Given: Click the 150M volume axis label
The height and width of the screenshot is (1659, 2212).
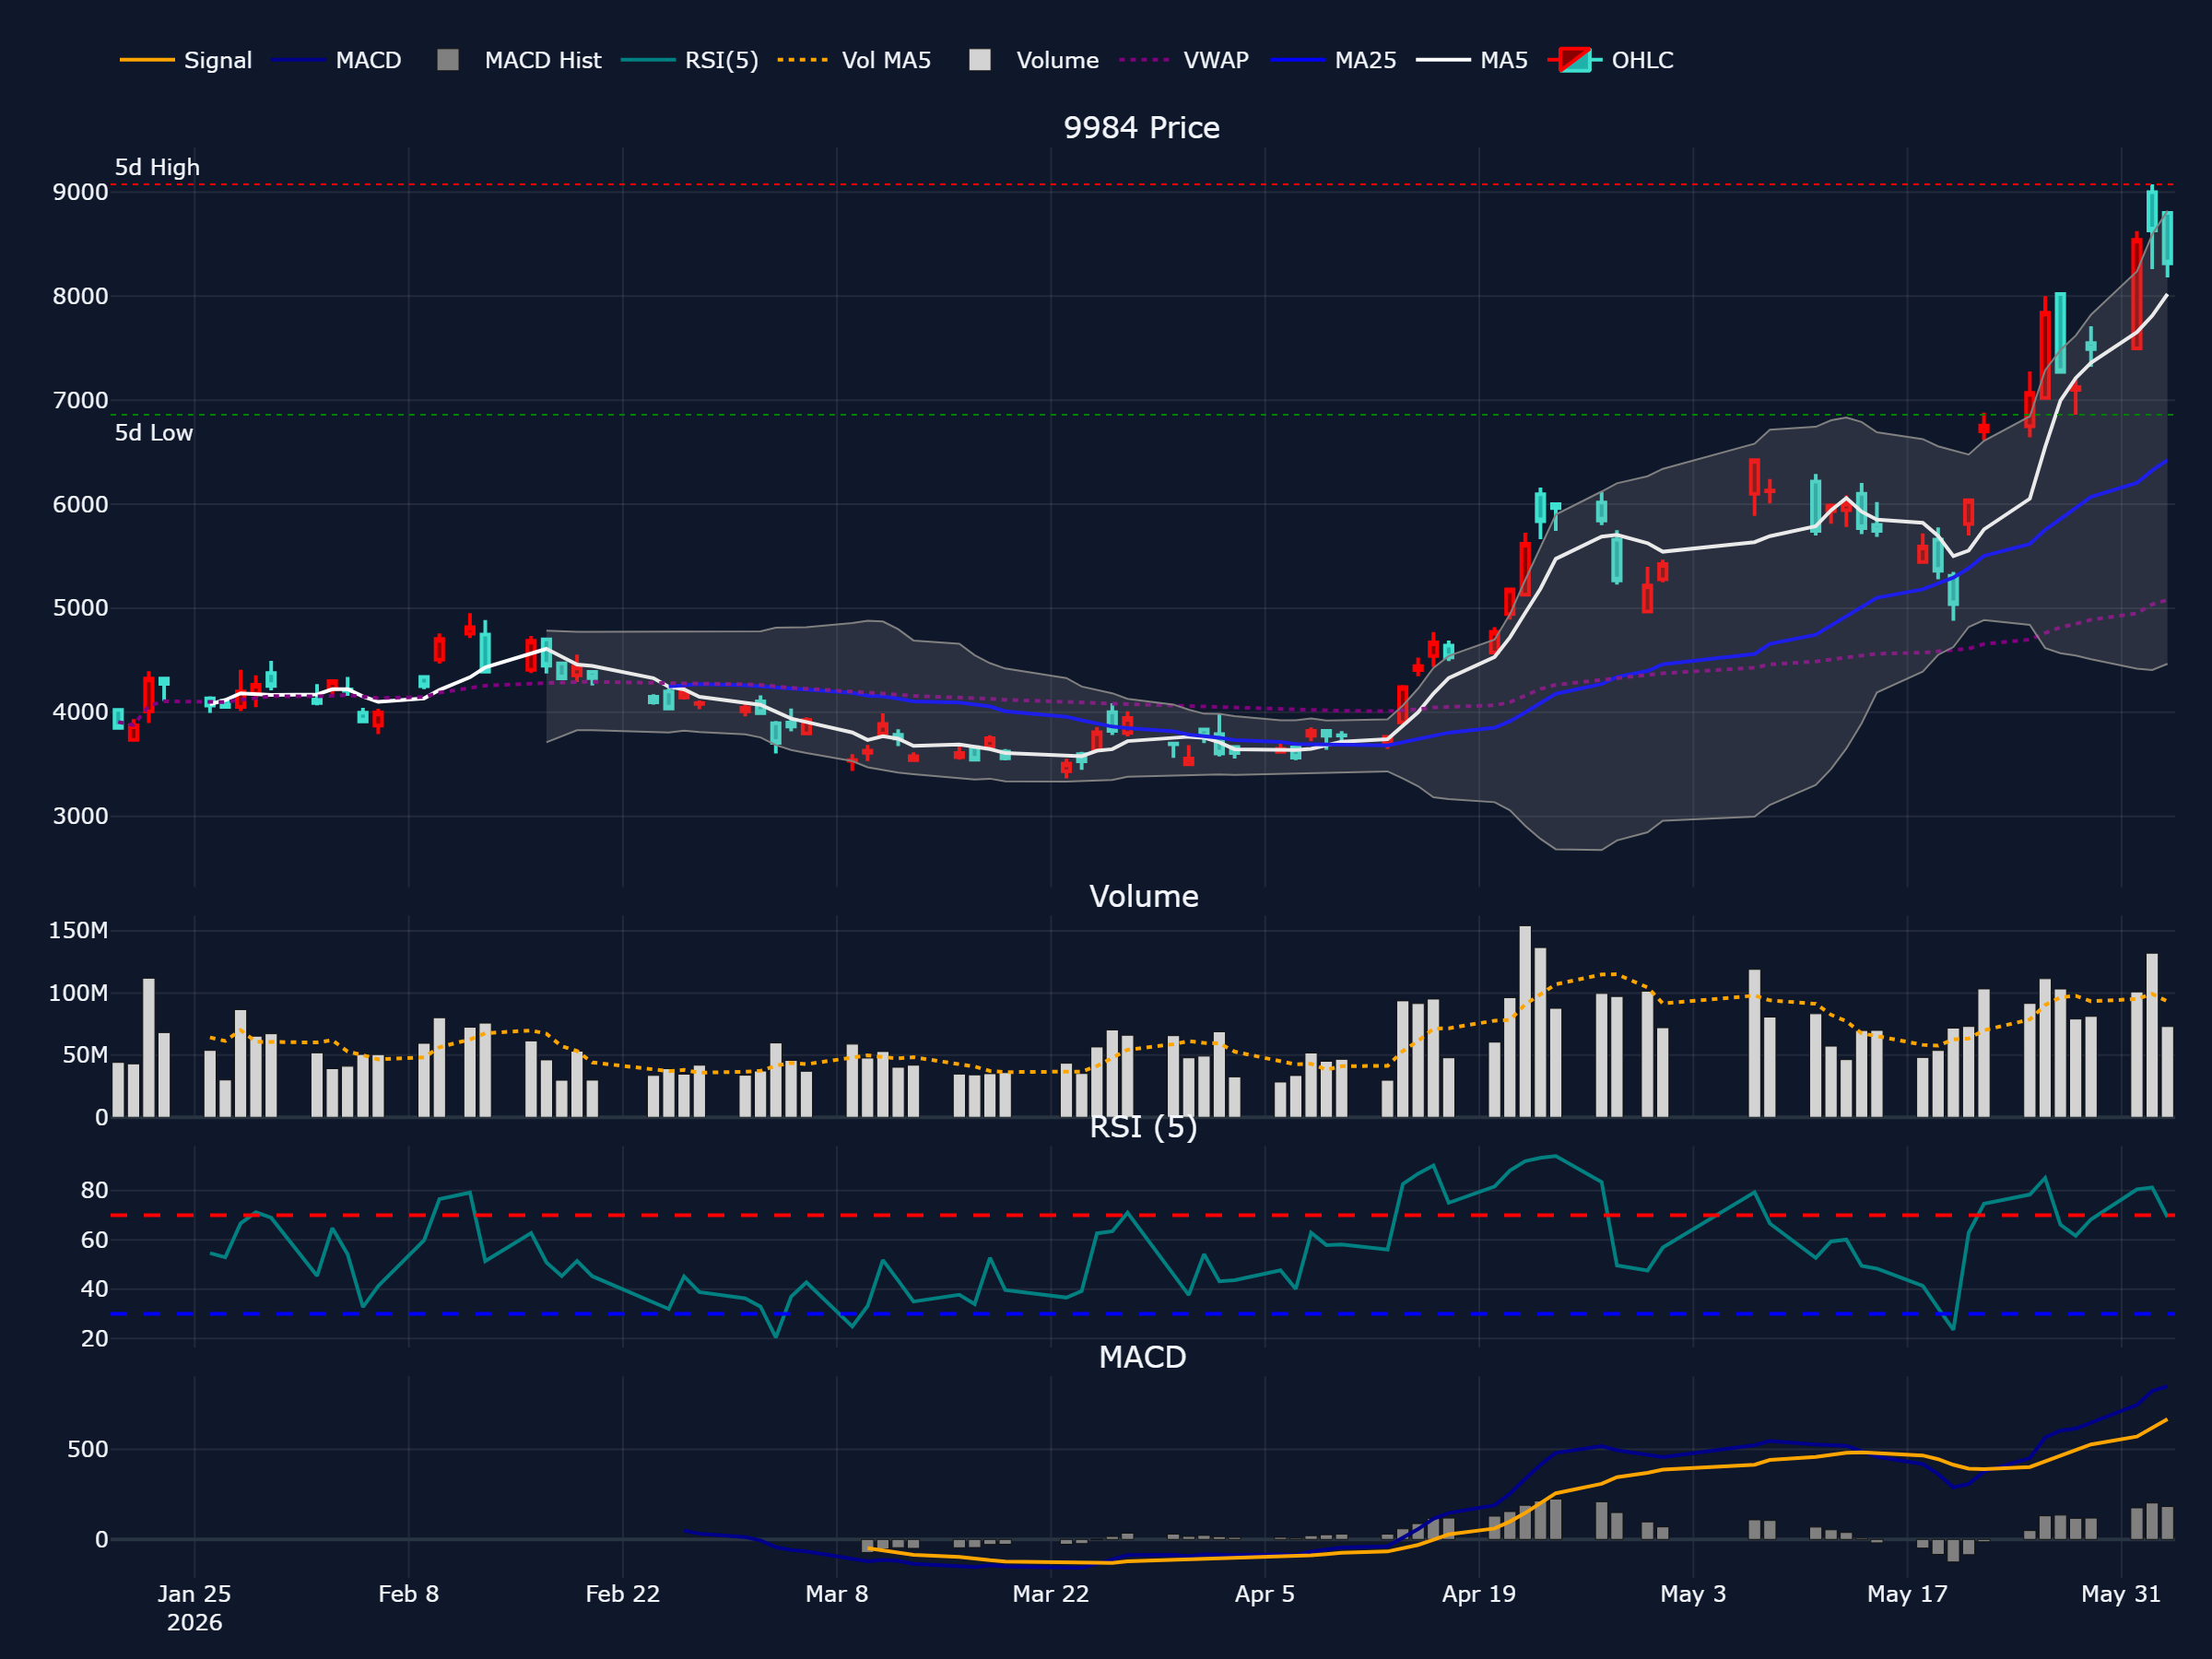Looking at the screenshot, I should (78, 931).
